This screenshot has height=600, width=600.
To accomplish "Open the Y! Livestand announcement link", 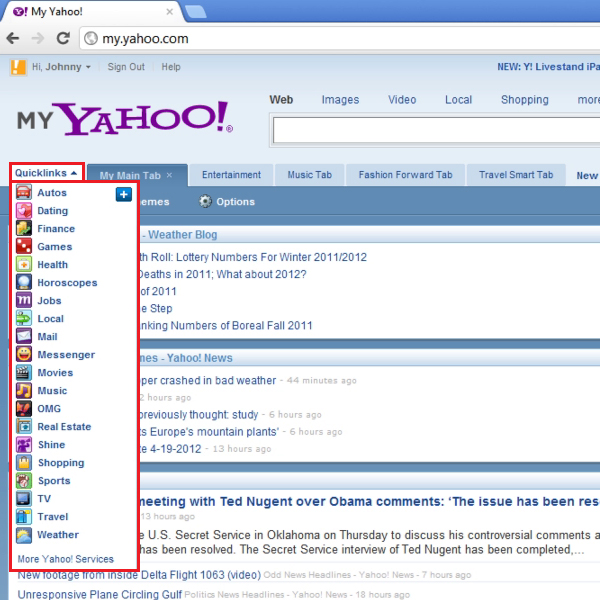I will click(548, 67).
